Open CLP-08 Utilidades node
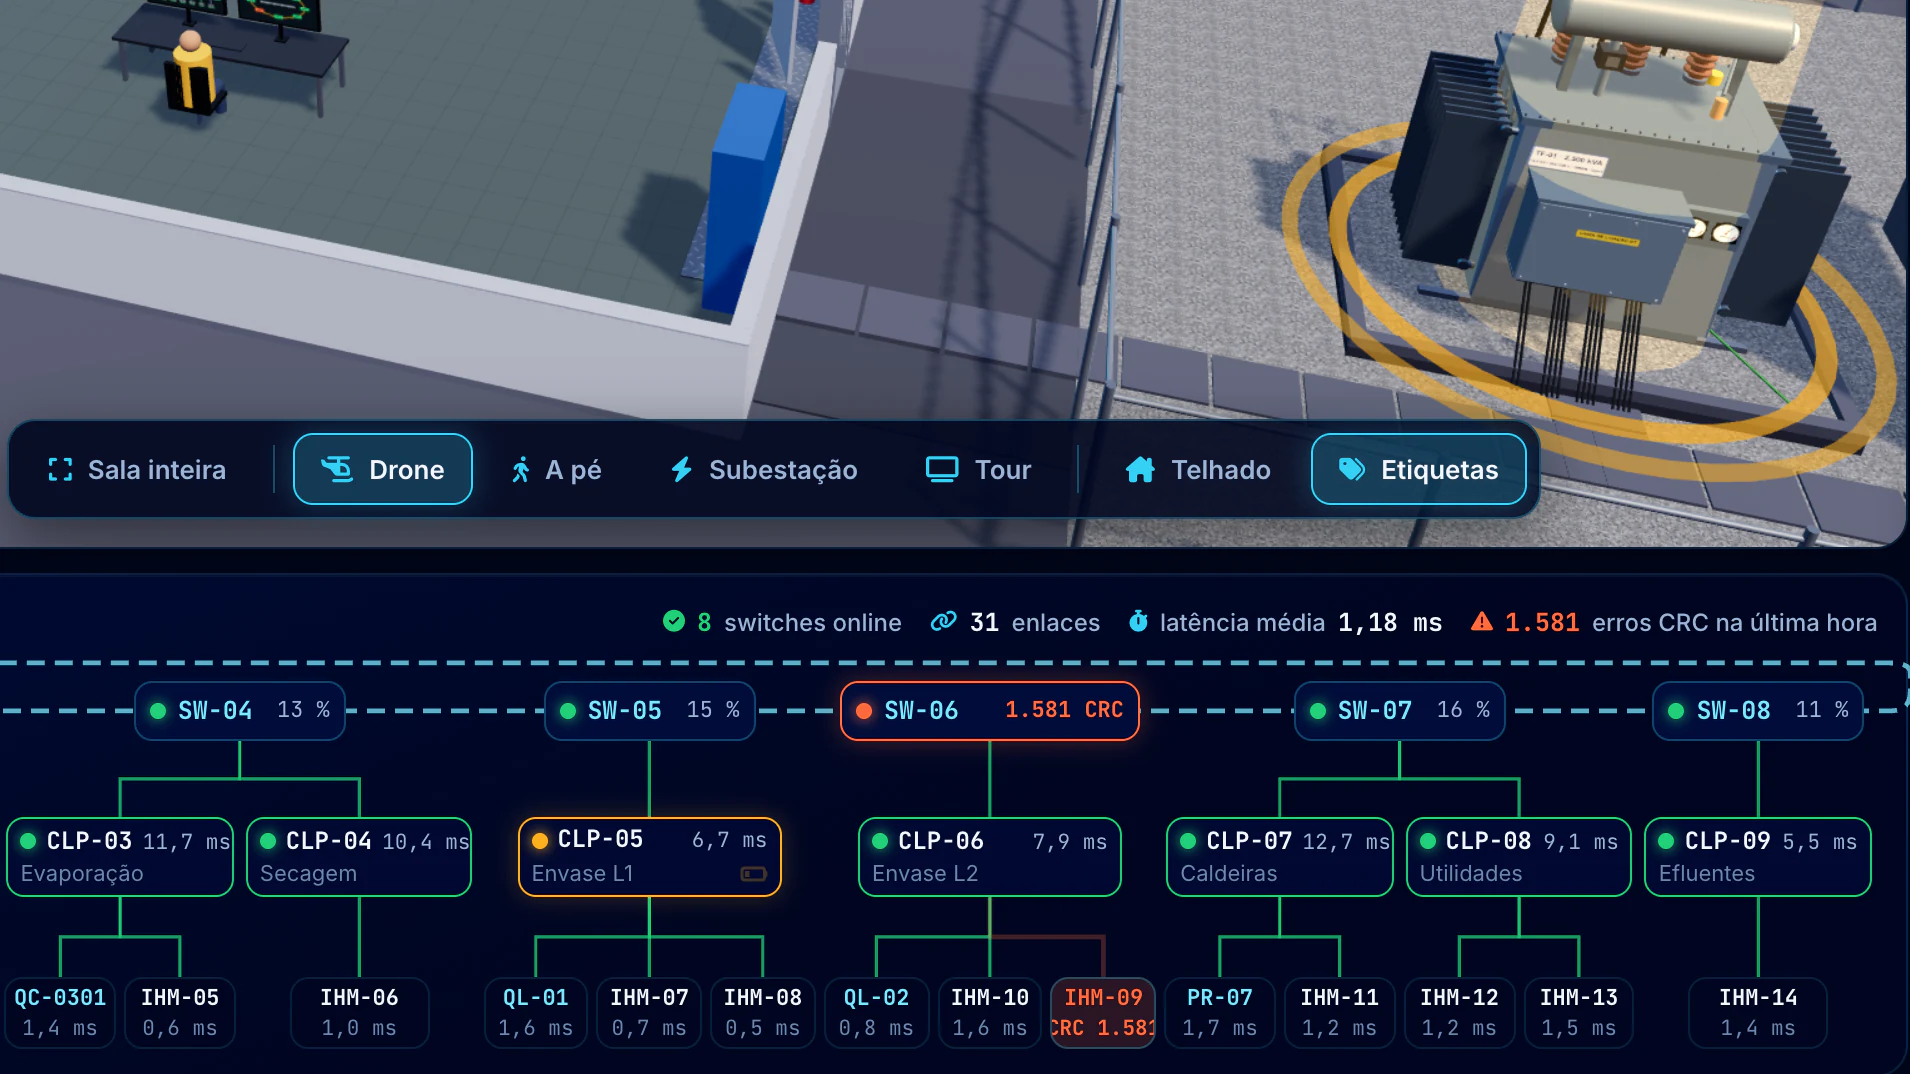Image resolution: width=1910 pixels, height=1074 pixels. pos(1519,857)
